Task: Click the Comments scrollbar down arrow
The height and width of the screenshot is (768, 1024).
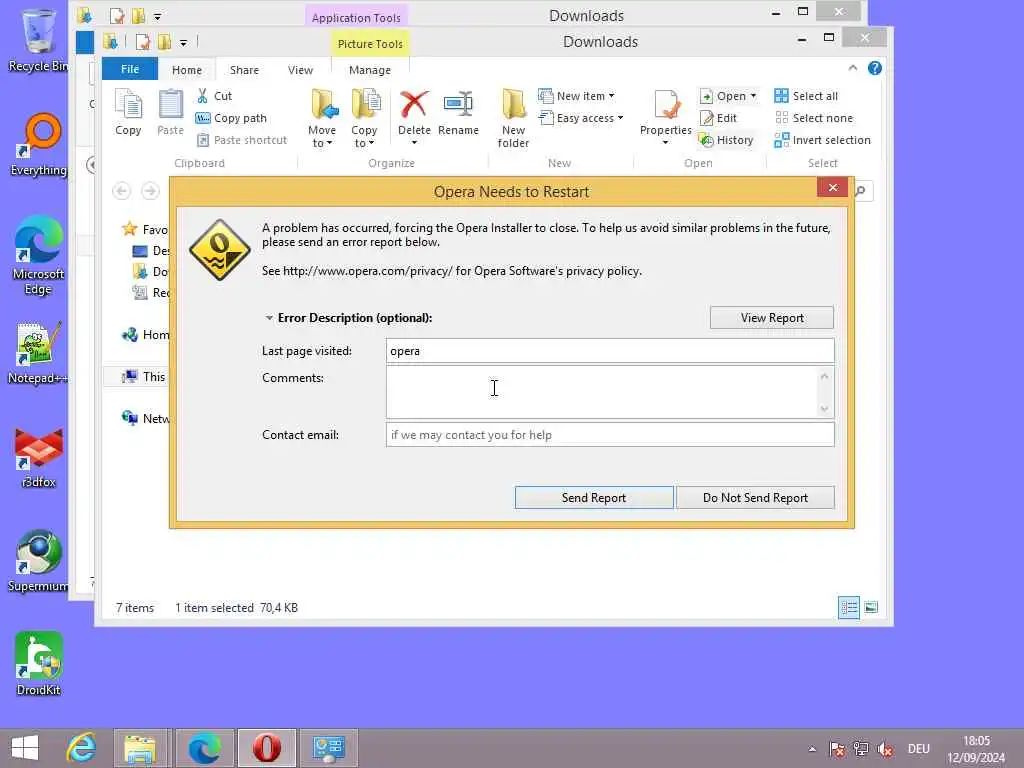Action: click(x=824, y=409)
